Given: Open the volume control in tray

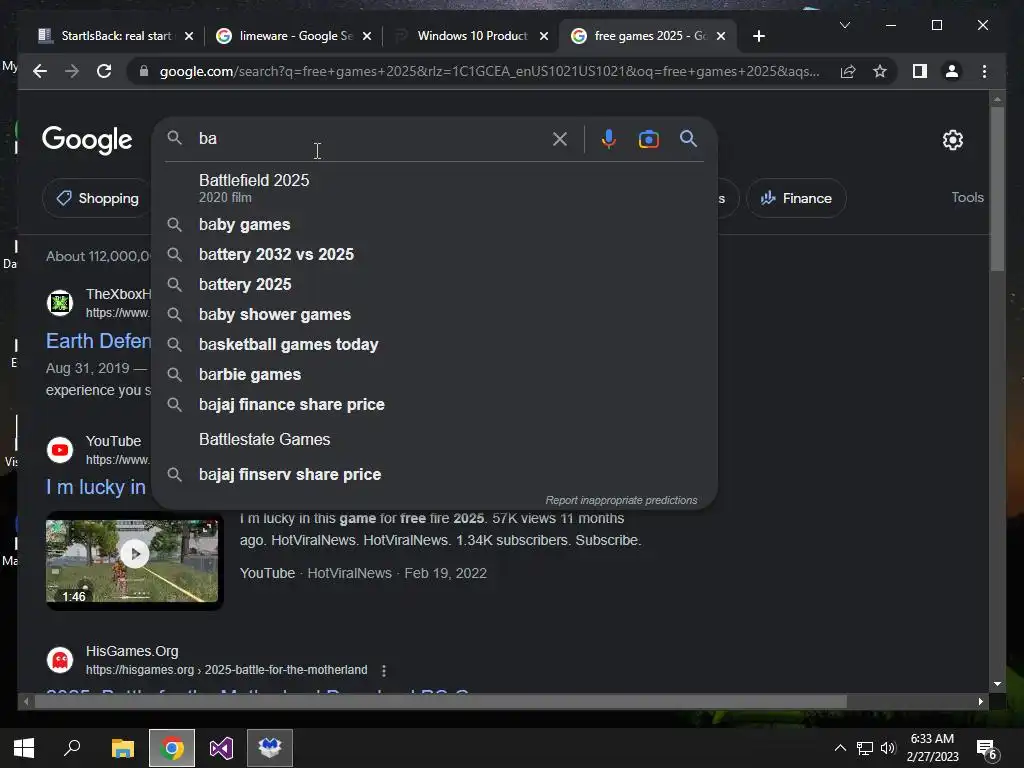Looking at the screenshot, I should (888, 748).
